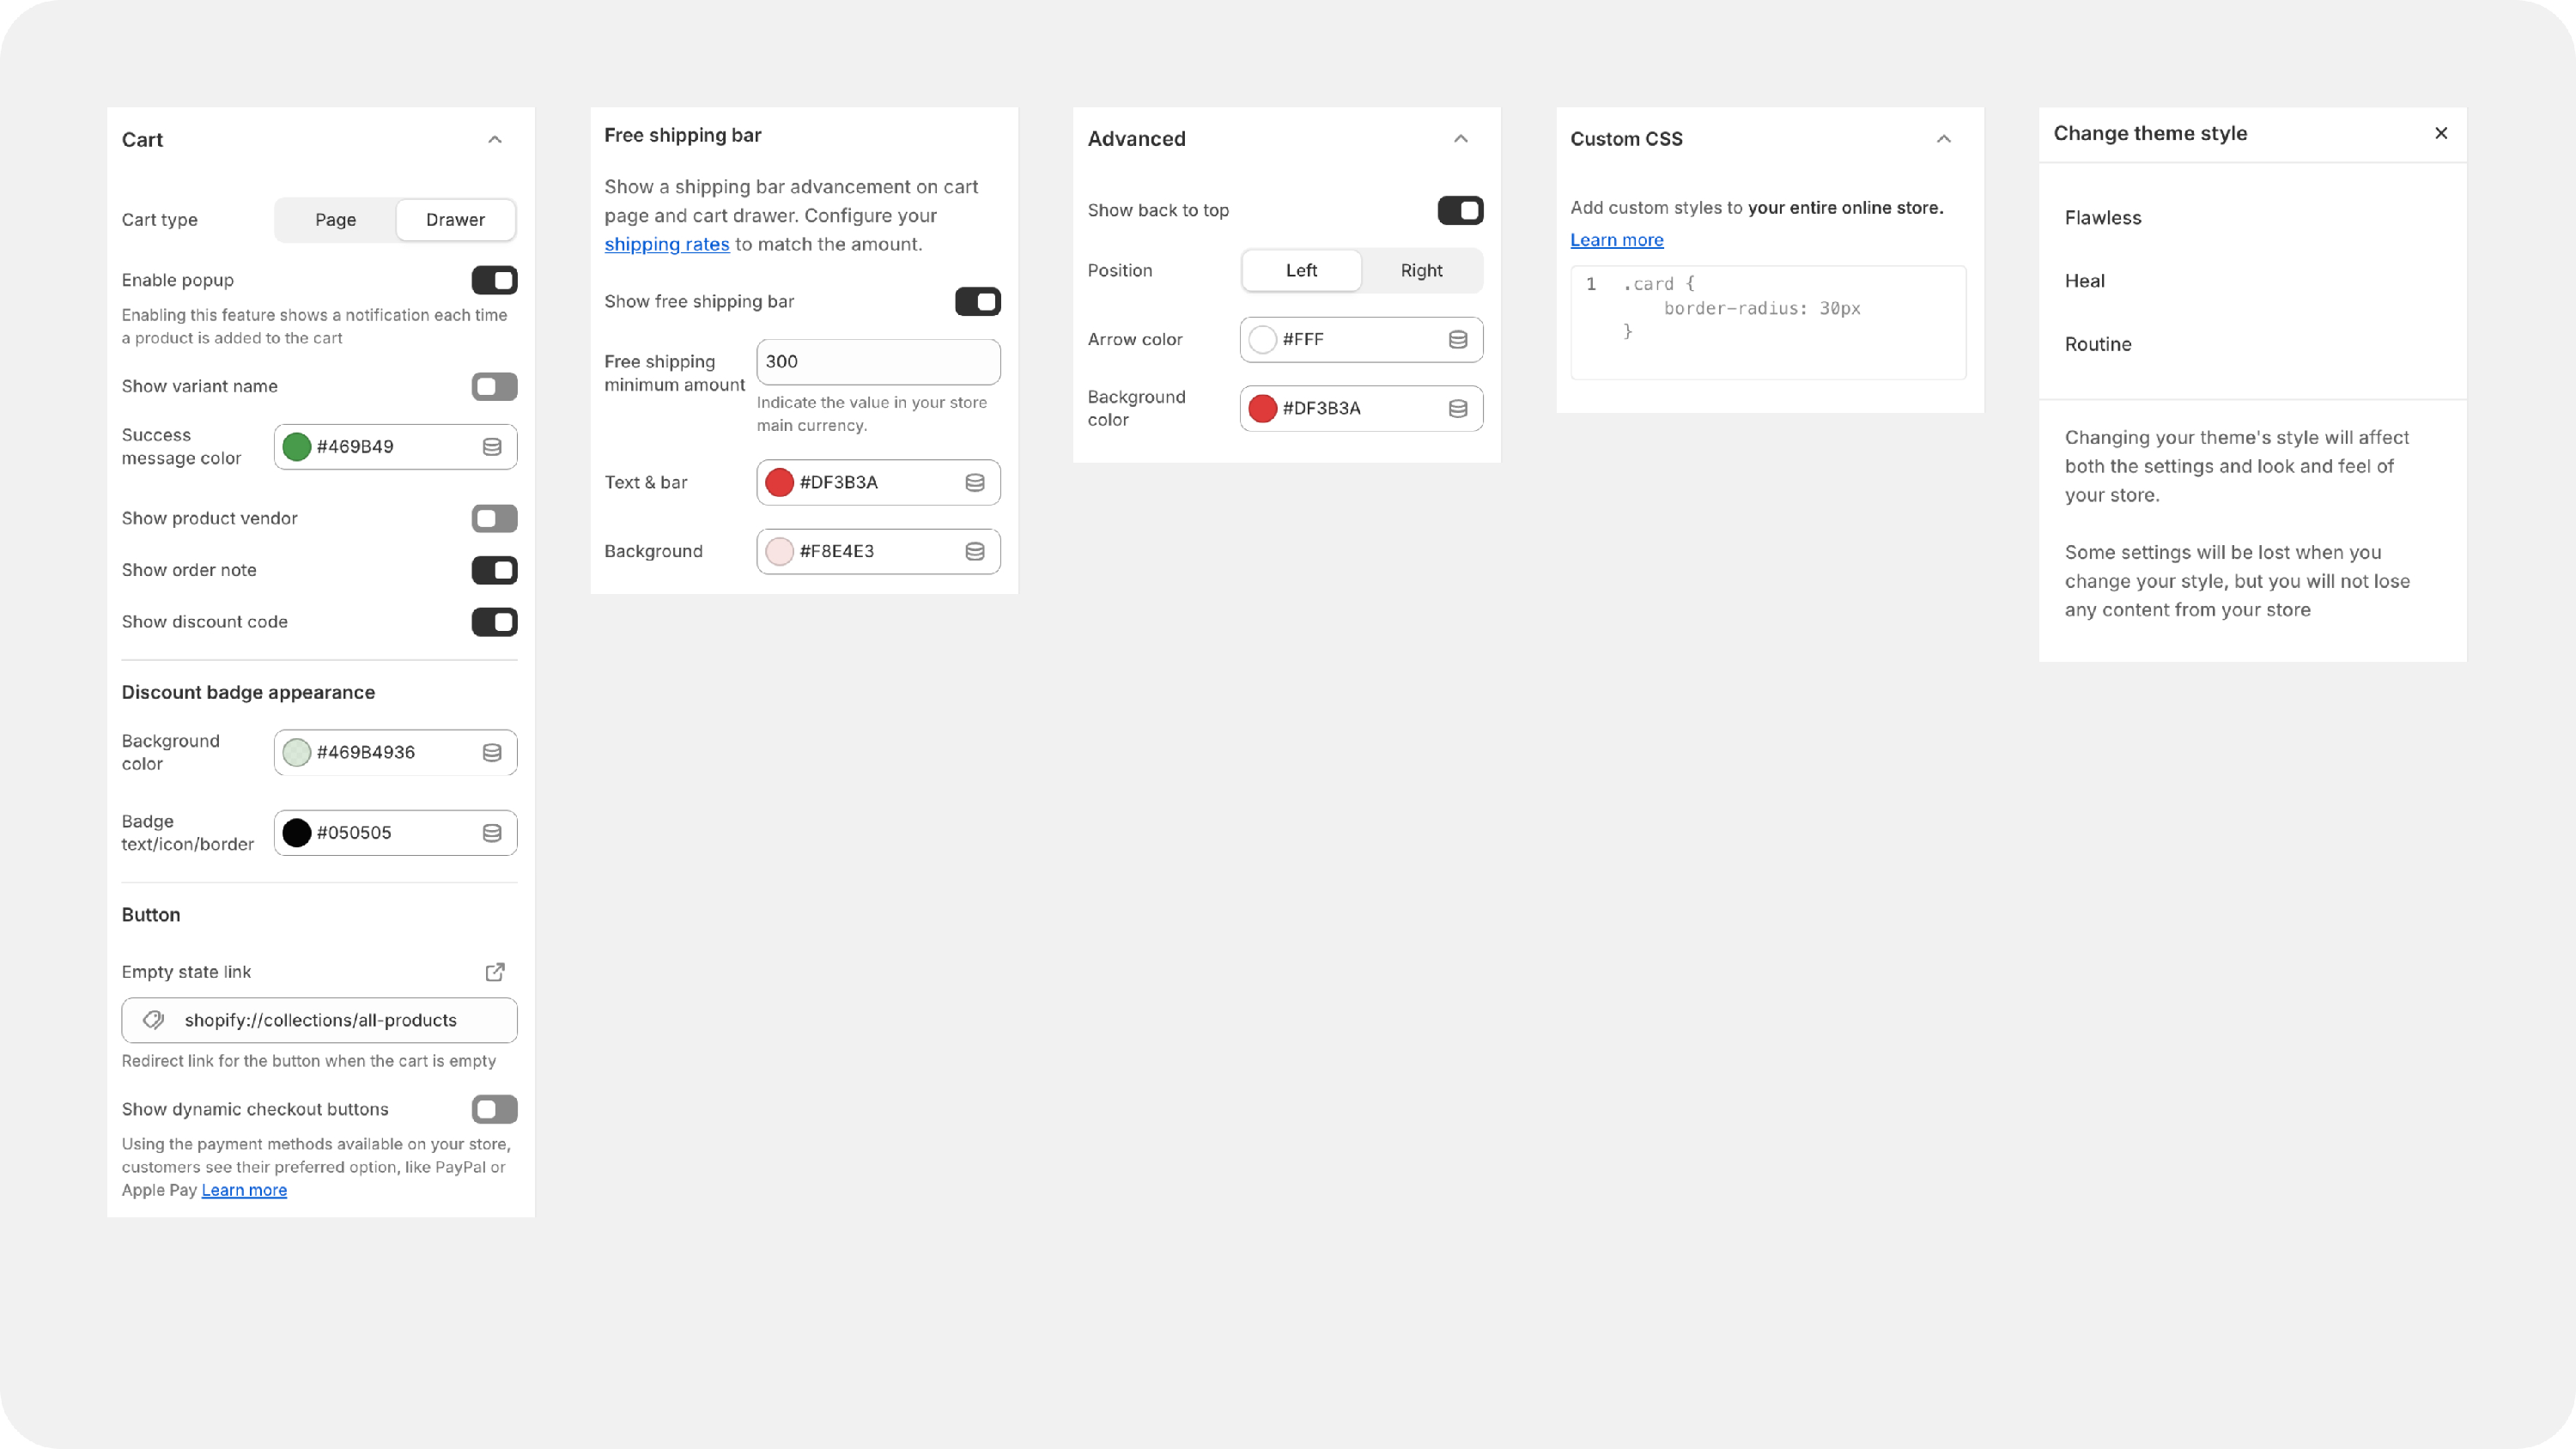Choose the Flawless theme style
This screenshot has width=2576, height=1449.
[x=2103, y=218]
